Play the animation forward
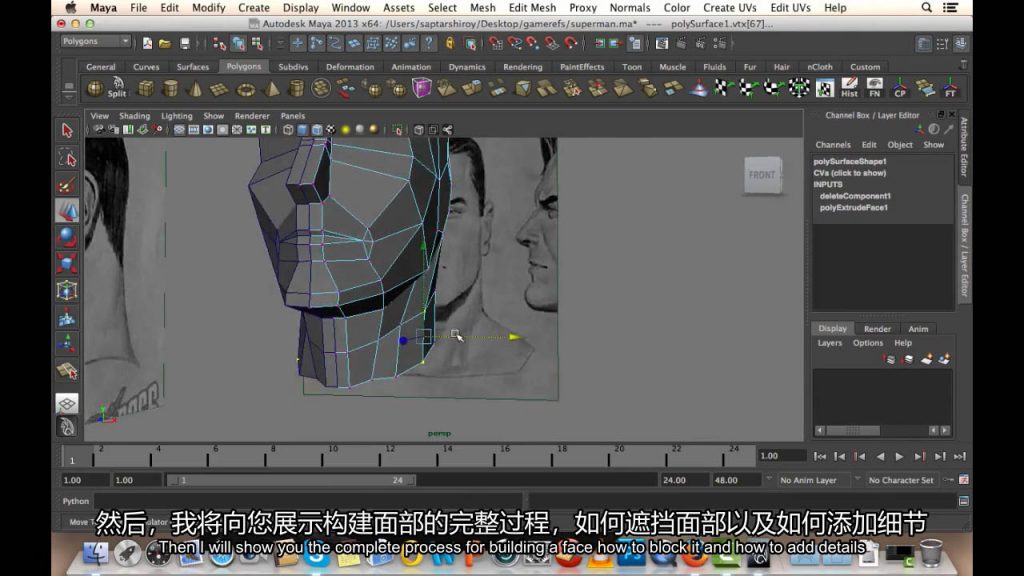The width and height of the screenshot is (1024, 576). click(899, 456)
